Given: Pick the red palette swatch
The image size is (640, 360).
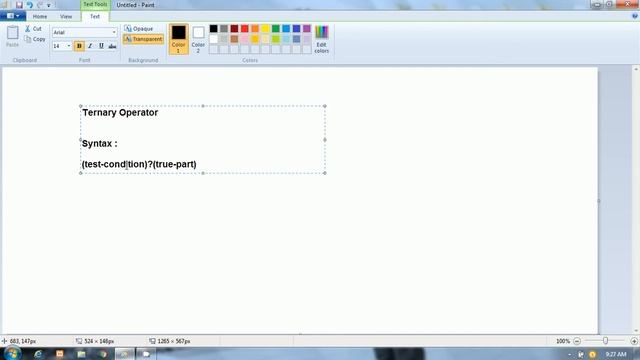Looking at the screenshot, I should [244, 29].
